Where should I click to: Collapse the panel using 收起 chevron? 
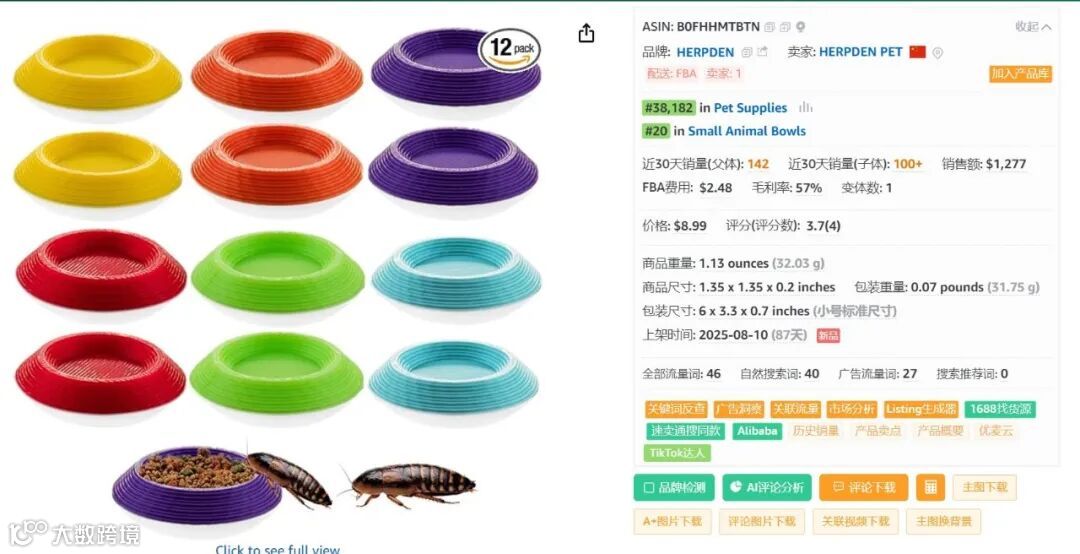[1033, 27]
